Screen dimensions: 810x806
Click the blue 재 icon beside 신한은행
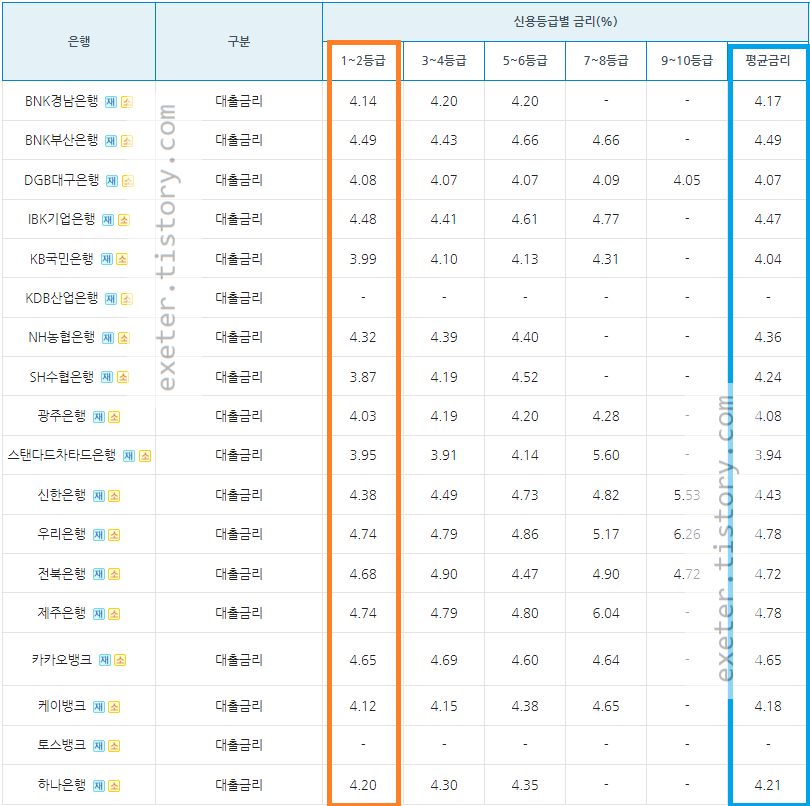98,496
